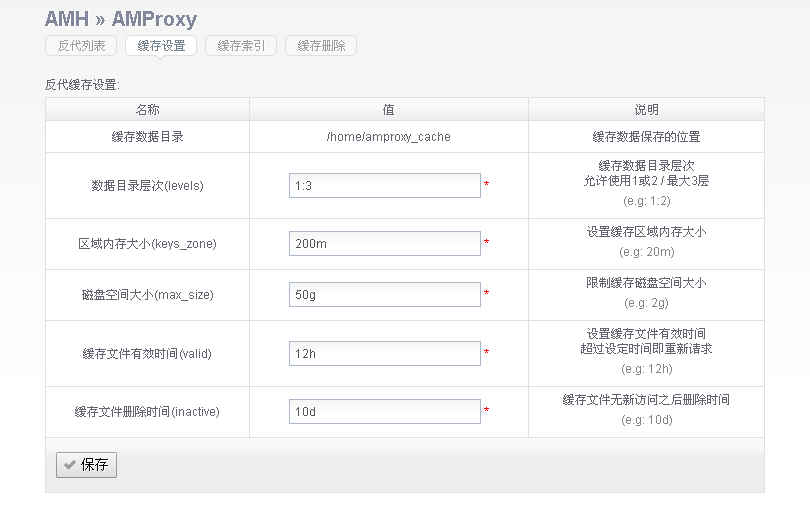
Task: Focus the inactive field showing 10d
Action: pyautogui.click(x=385, y=411)
